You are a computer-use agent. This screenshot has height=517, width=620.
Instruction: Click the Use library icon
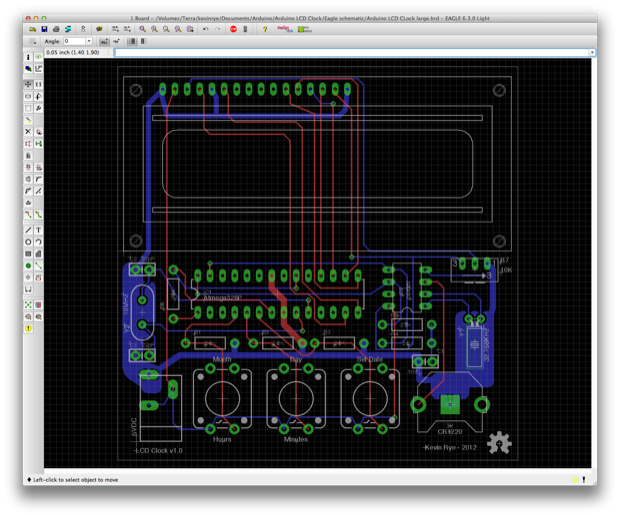(99, 29)
